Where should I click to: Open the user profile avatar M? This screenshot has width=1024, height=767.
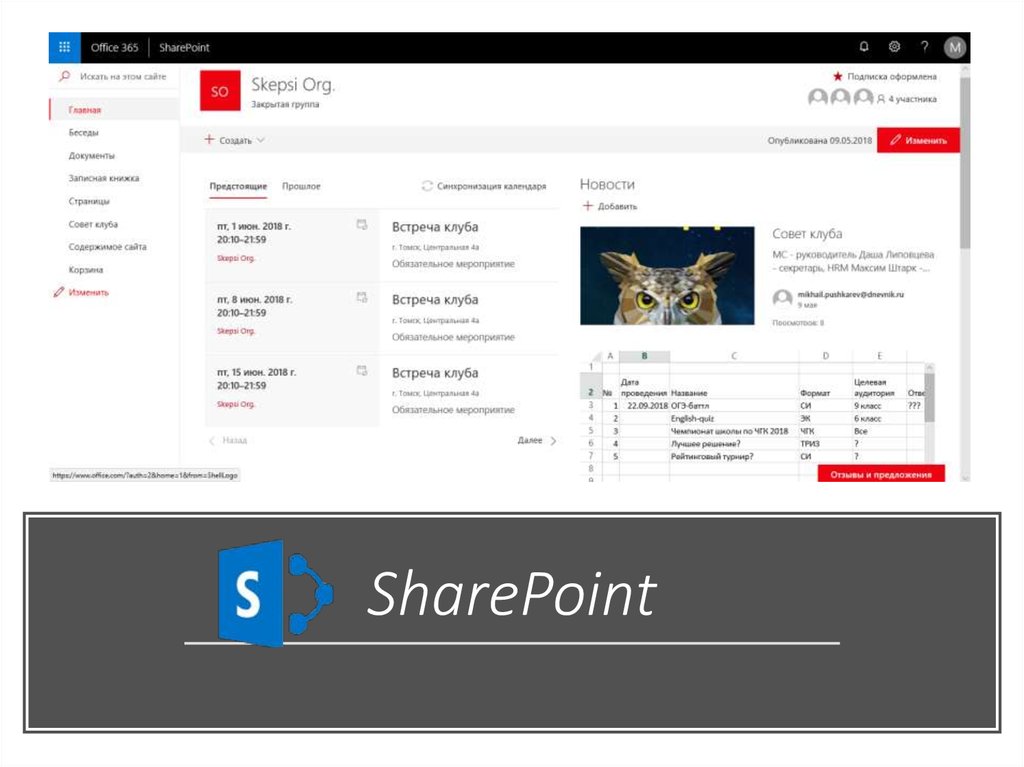click(955, 47)
